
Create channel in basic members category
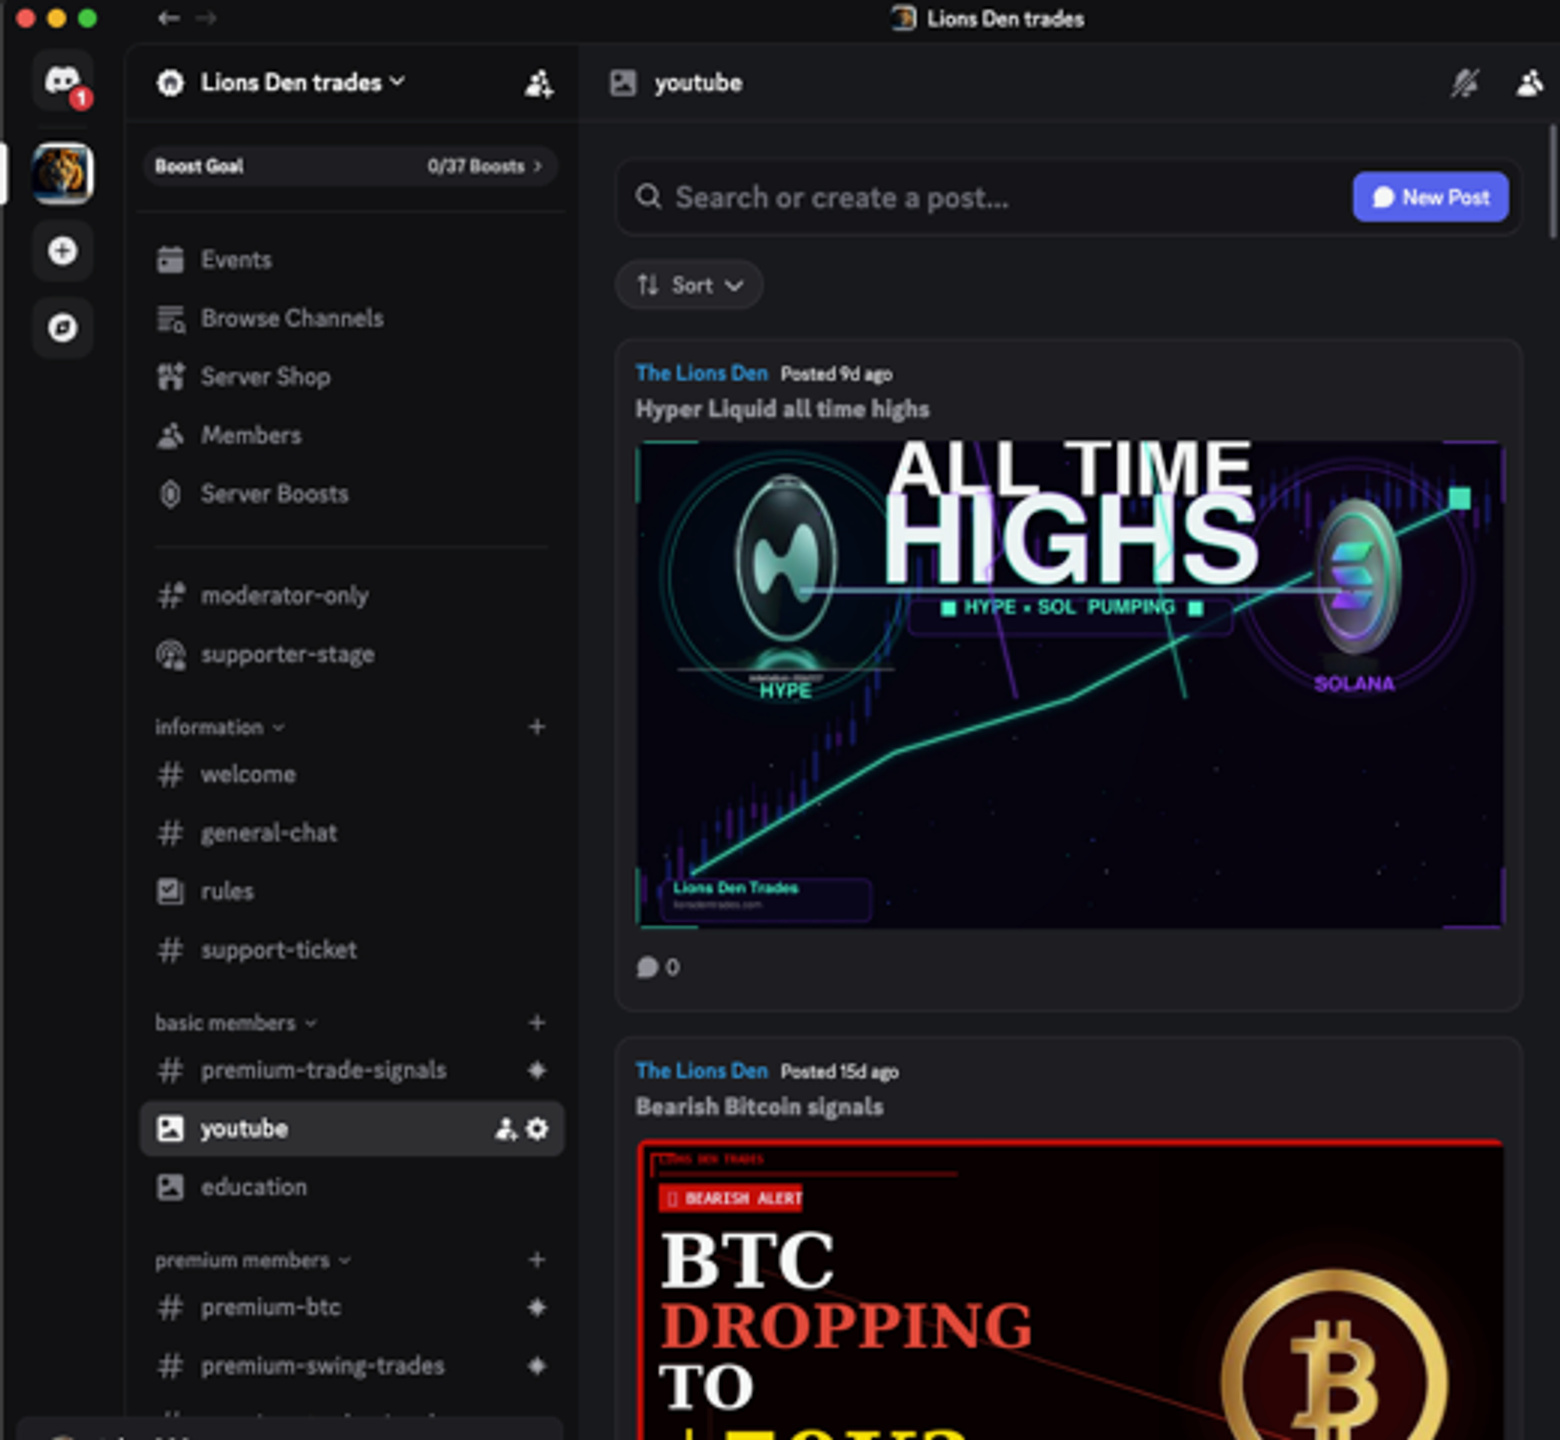coord(537,1023)
